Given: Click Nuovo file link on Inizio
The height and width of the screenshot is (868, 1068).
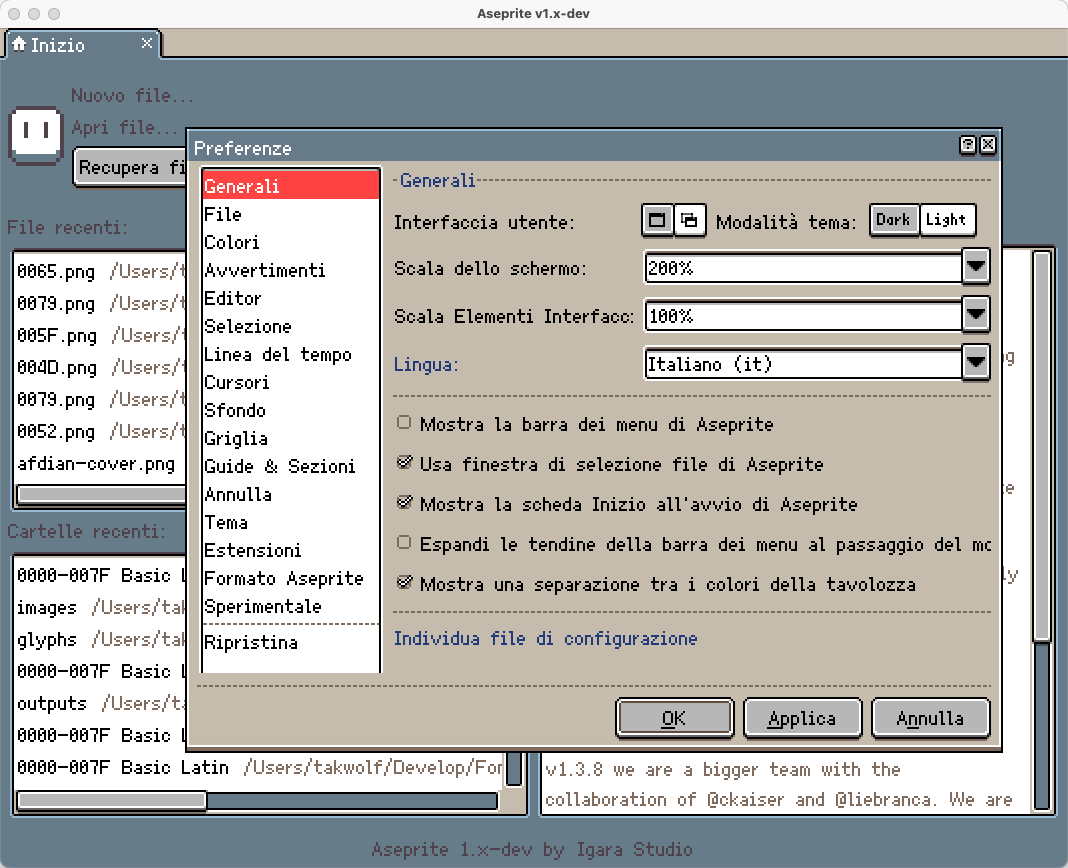Looking at the screenshot, I should click(x=132, y=95).
